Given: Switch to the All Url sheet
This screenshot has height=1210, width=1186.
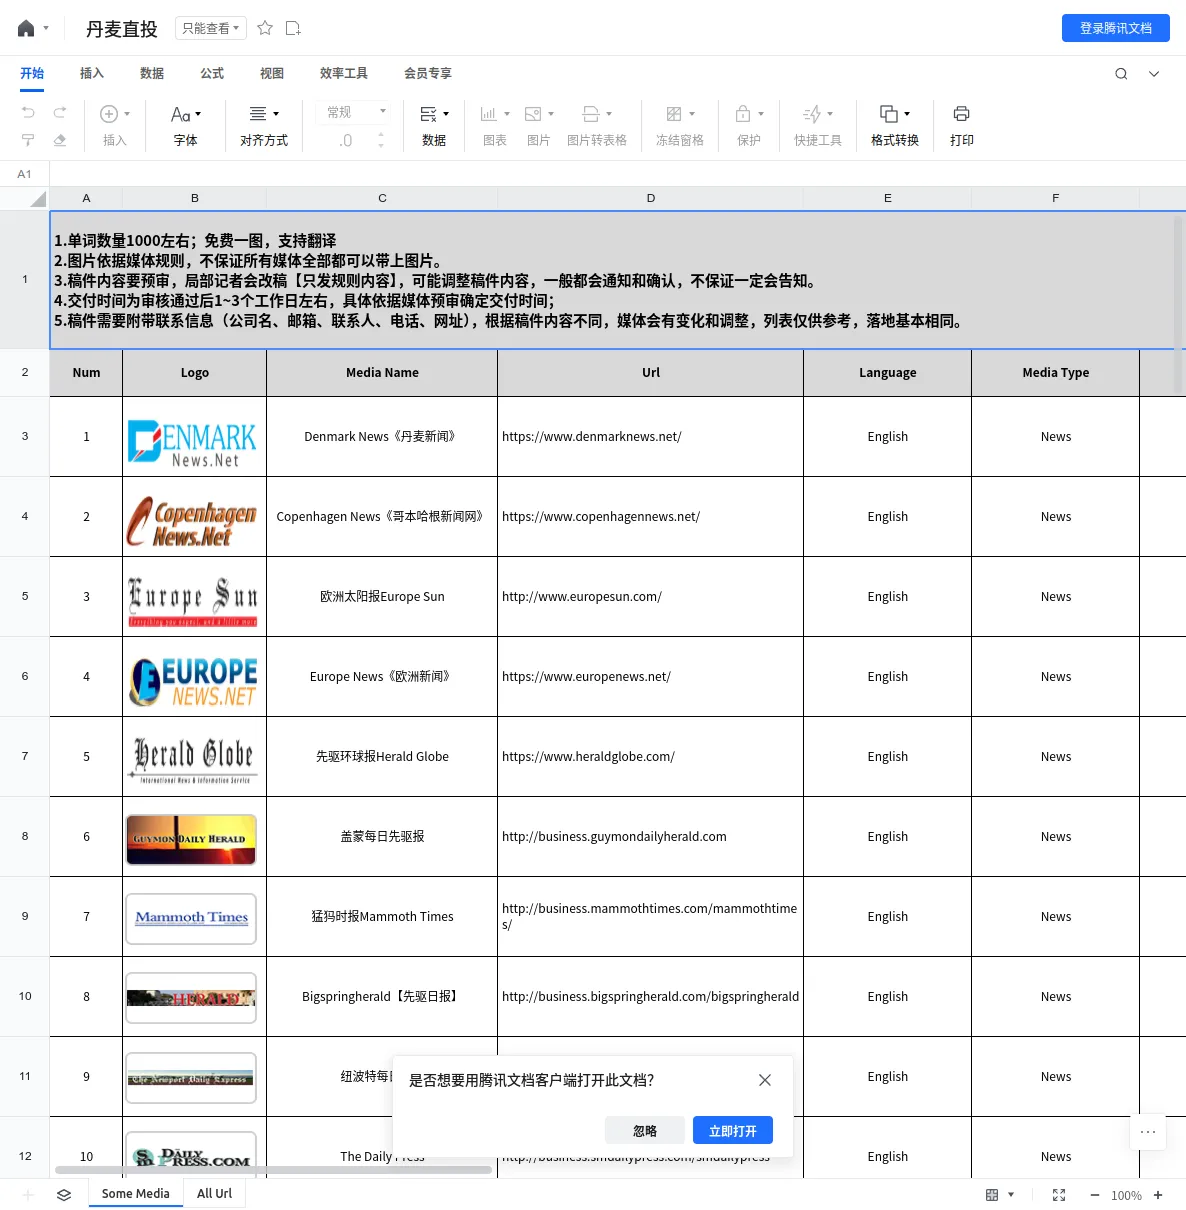Looking at the screenshot, I should pyautogui.click(x=214, y=1193).
